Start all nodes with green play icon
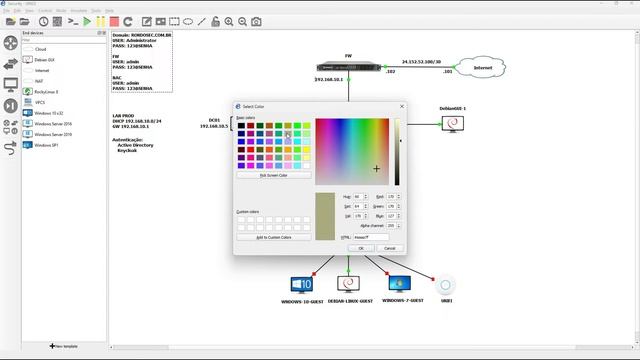 coord(87,22)
